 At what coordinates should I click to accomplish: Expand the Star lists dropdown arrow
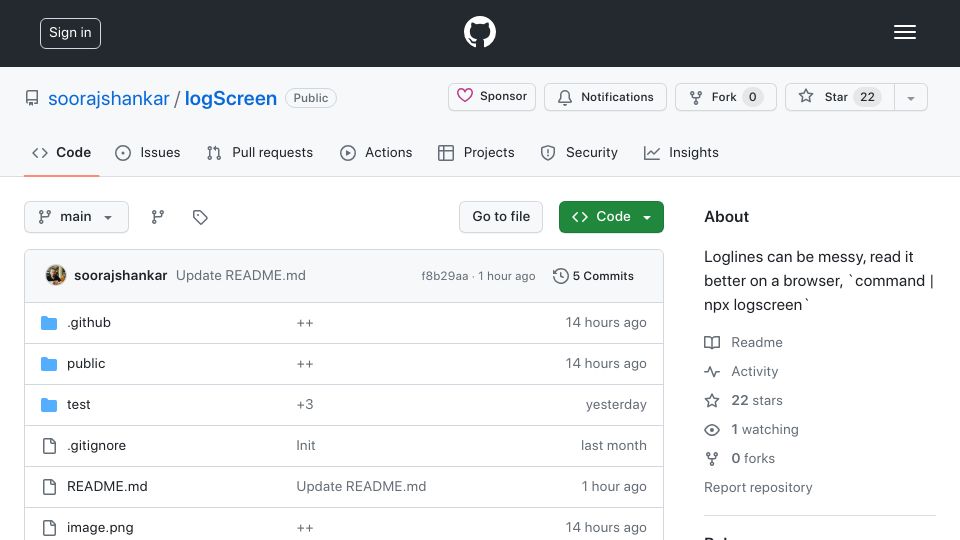click(910, 97)
